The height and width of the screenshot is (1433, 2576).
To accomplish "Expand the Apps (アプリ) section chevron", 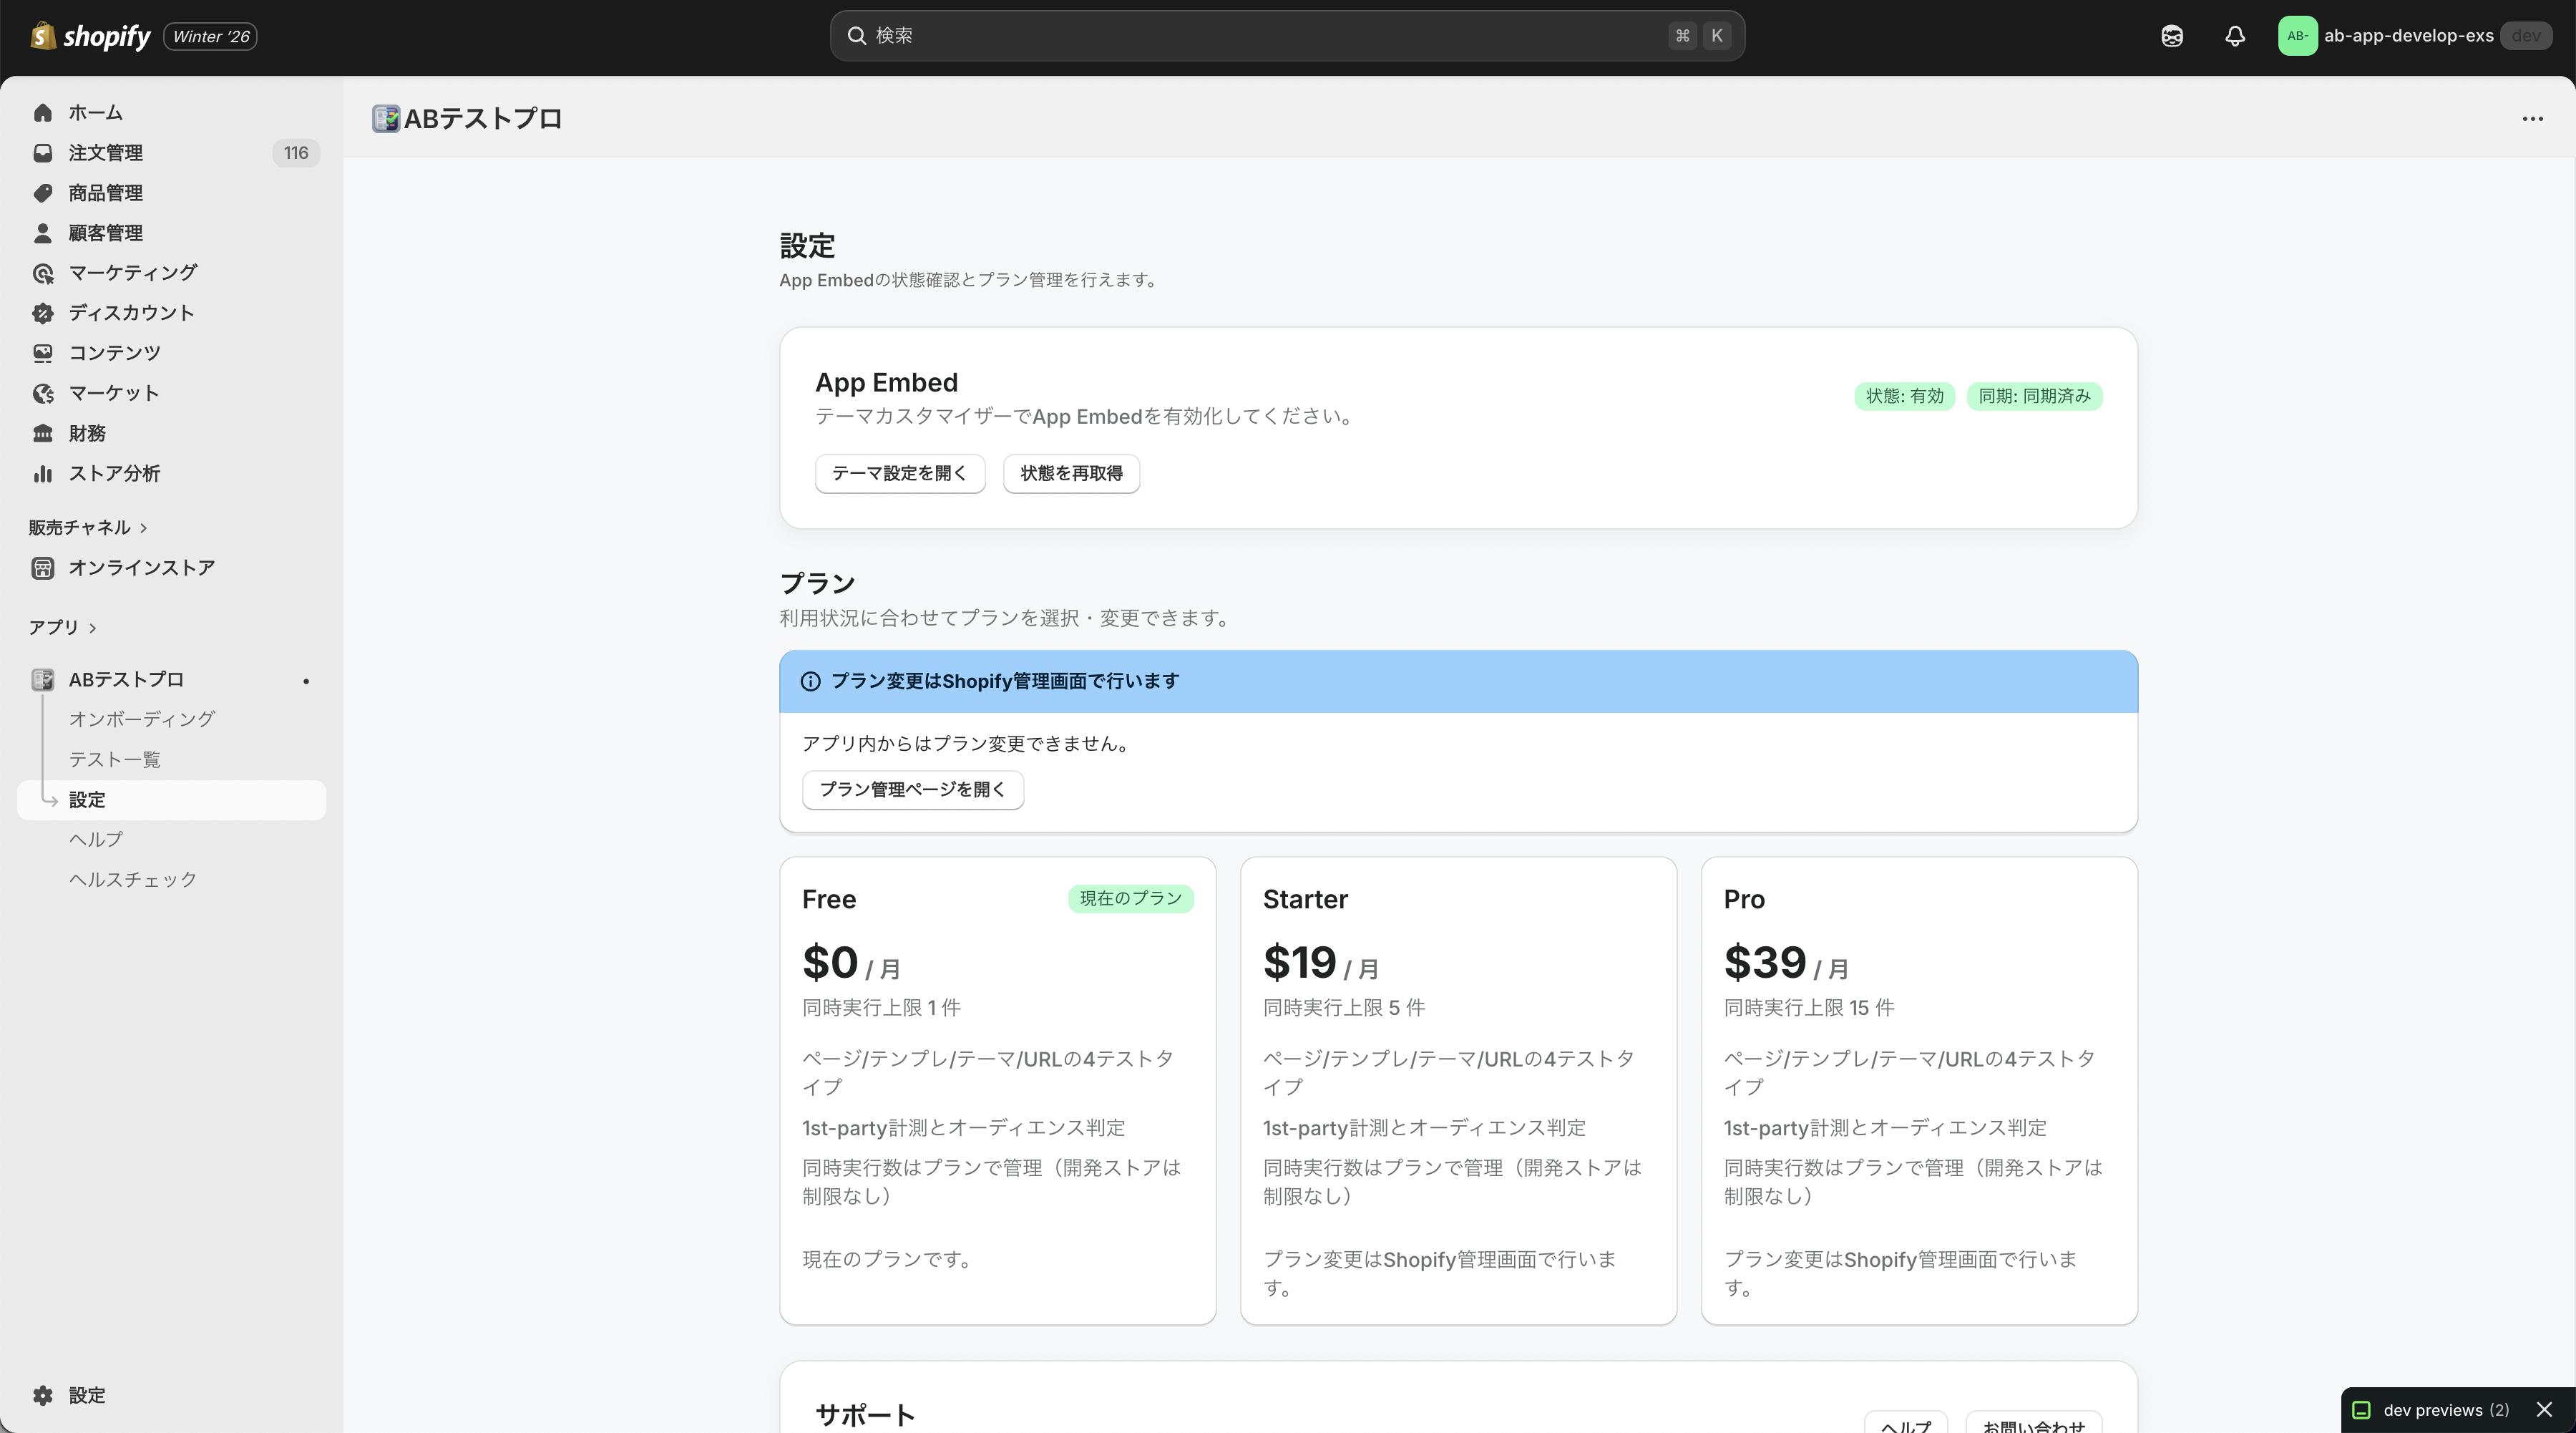I will coord(93,628).
